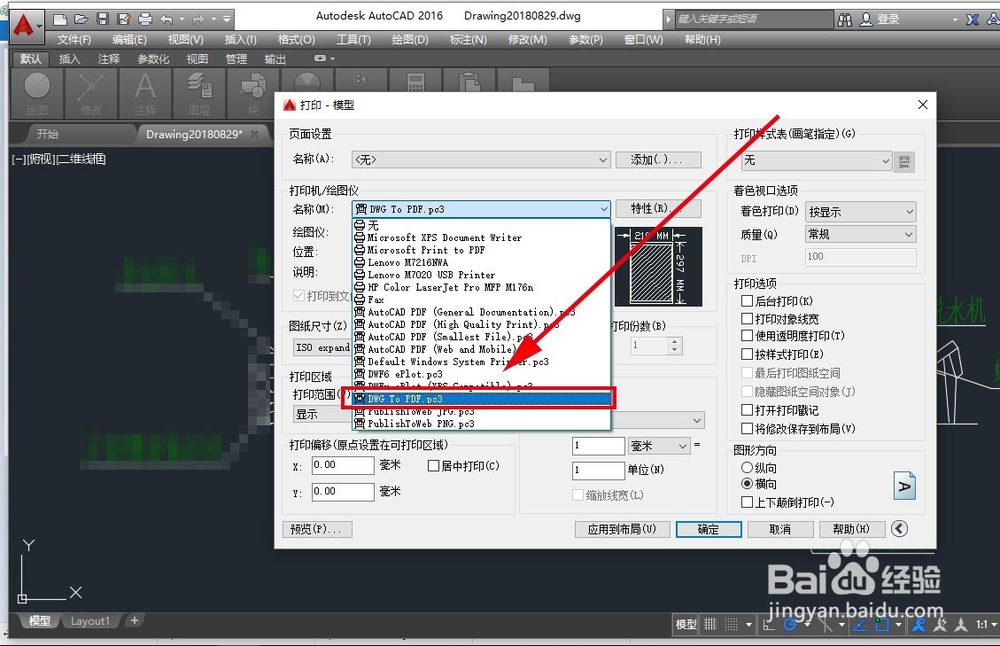Toggle ortho mode in status bar
Image resolution: width=1000 pixels, height=646 pixels.
[768, 624]
